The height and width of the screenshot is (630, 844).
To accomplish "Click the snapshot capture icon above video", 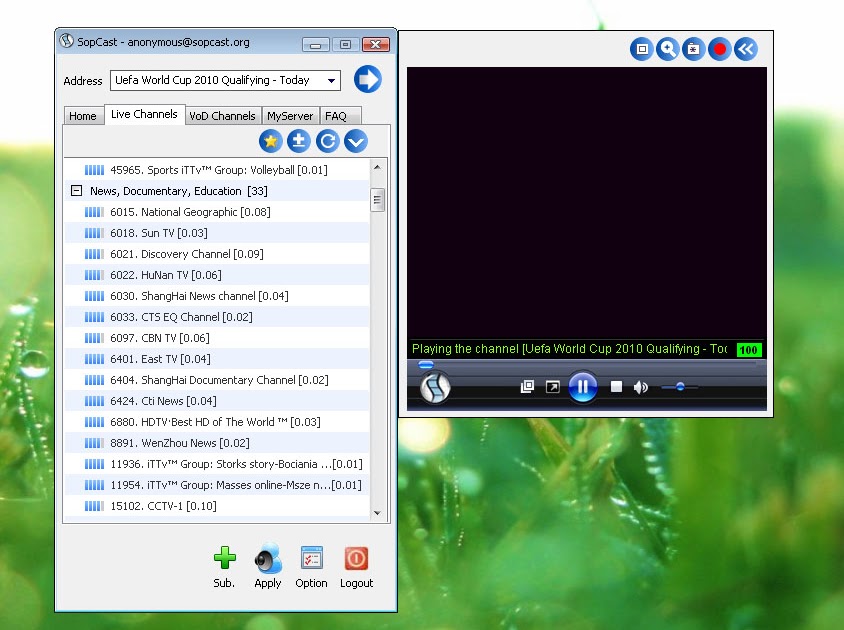I will [693, 49].
